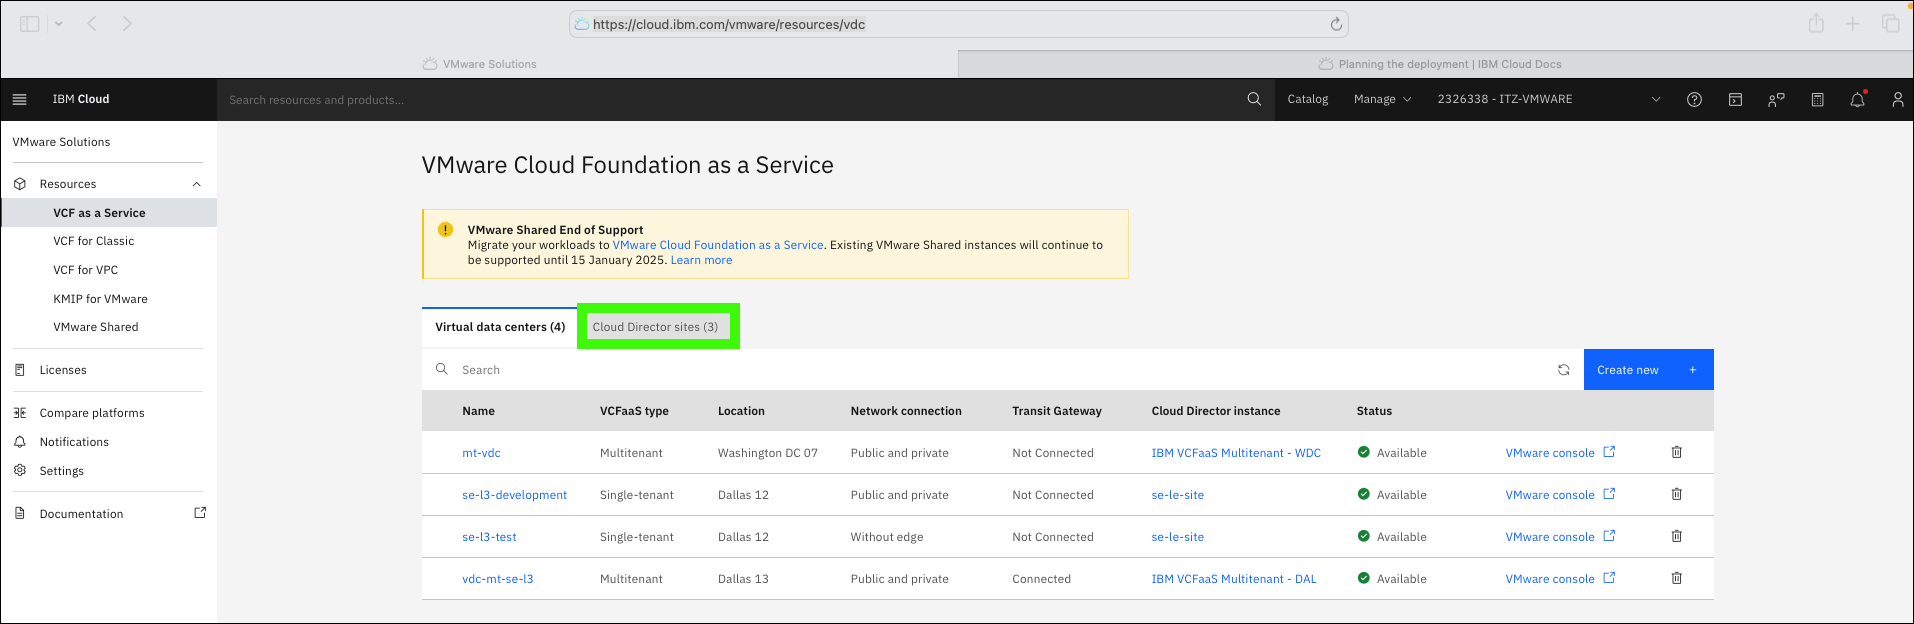Open the Manage dropdown menu
The width and height of the screenshot is (1914, 624).
tap(1382, 99)
